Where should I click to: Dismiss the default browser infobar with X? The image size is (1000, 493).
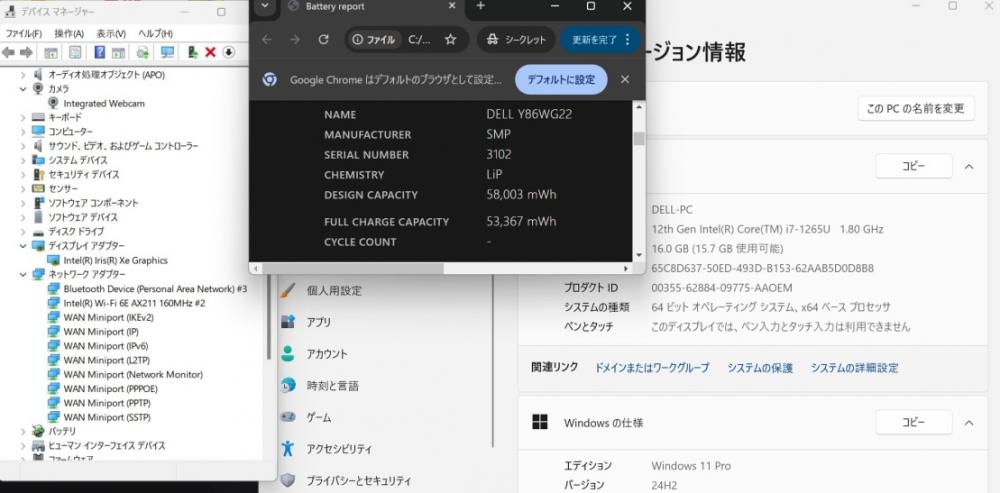click(x=625, y=80)
